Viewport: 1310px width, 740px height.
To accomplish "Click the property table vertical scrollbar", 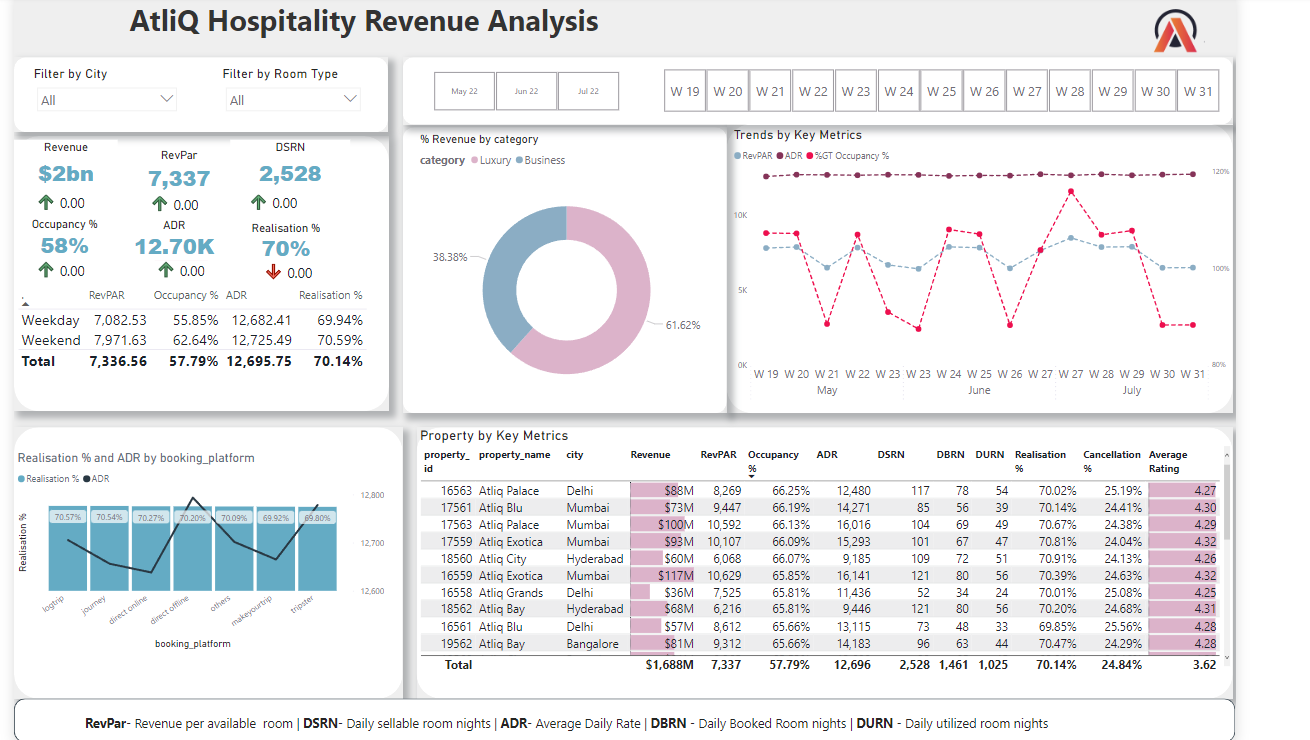I will [1225, 520].
